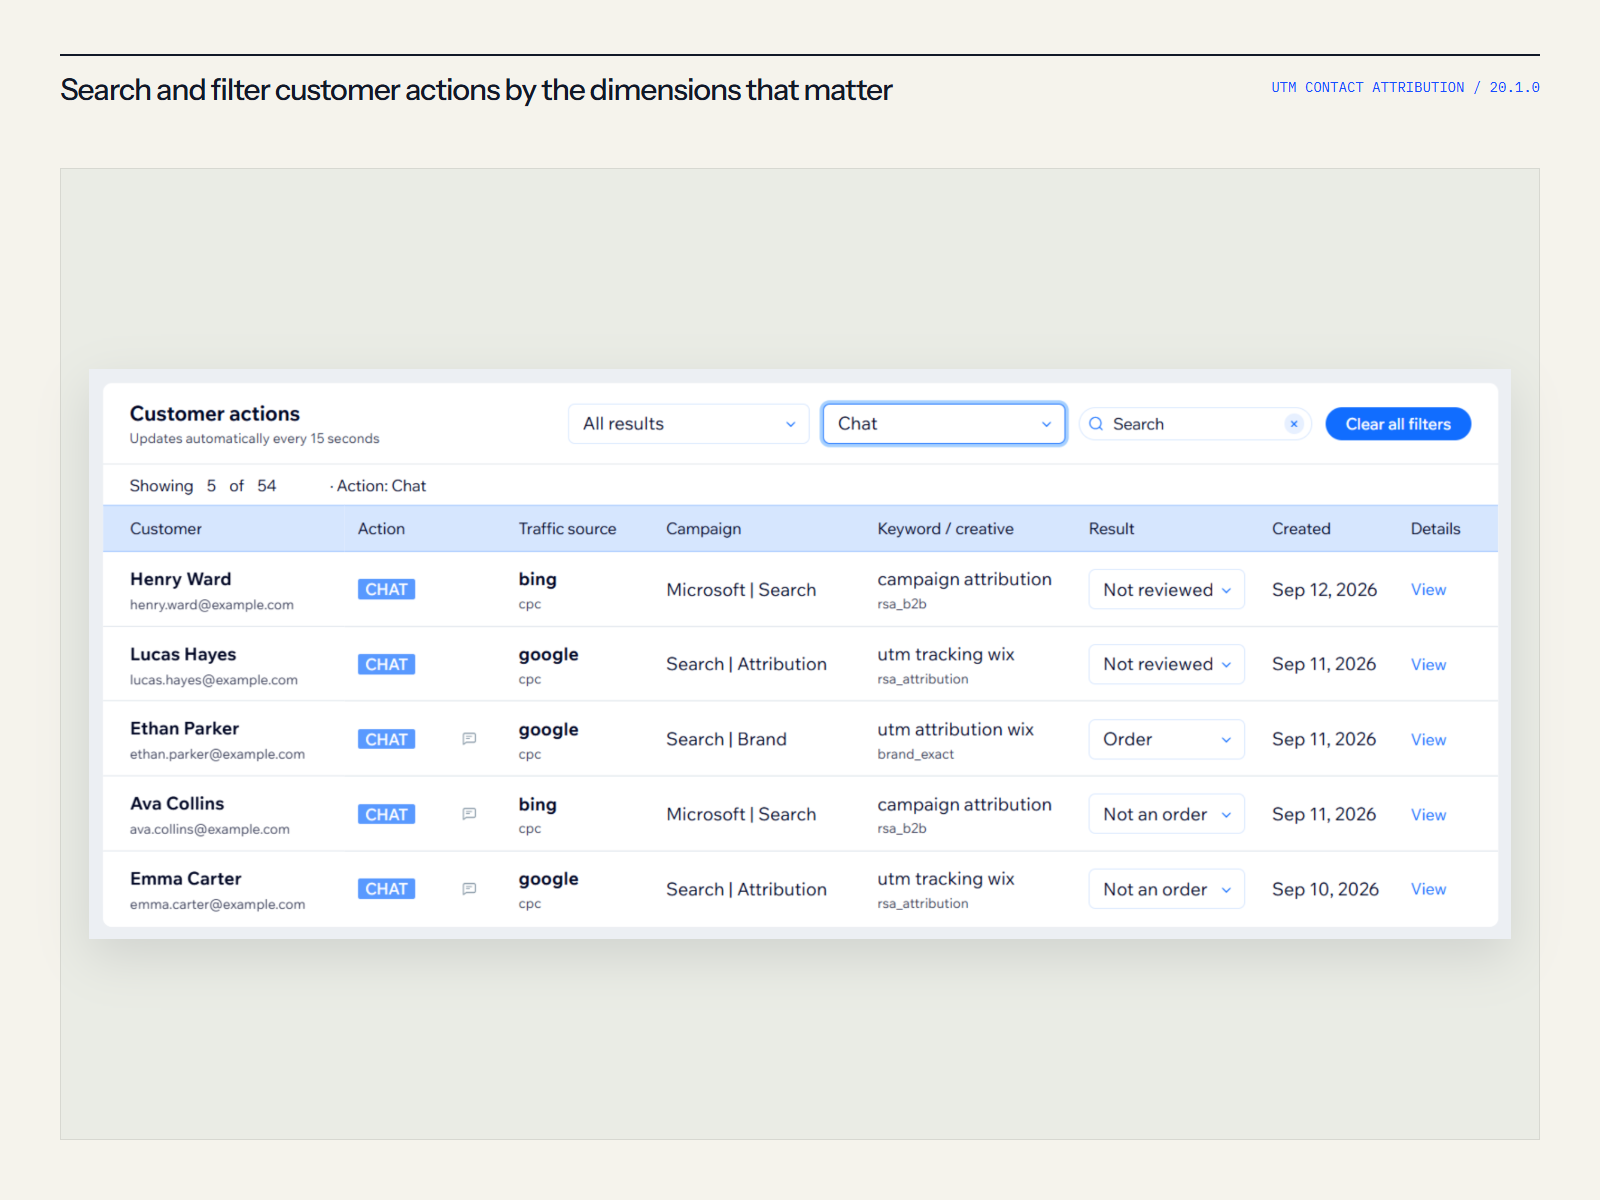
Task: Click the Result column header
Action: click(1111, 529)
